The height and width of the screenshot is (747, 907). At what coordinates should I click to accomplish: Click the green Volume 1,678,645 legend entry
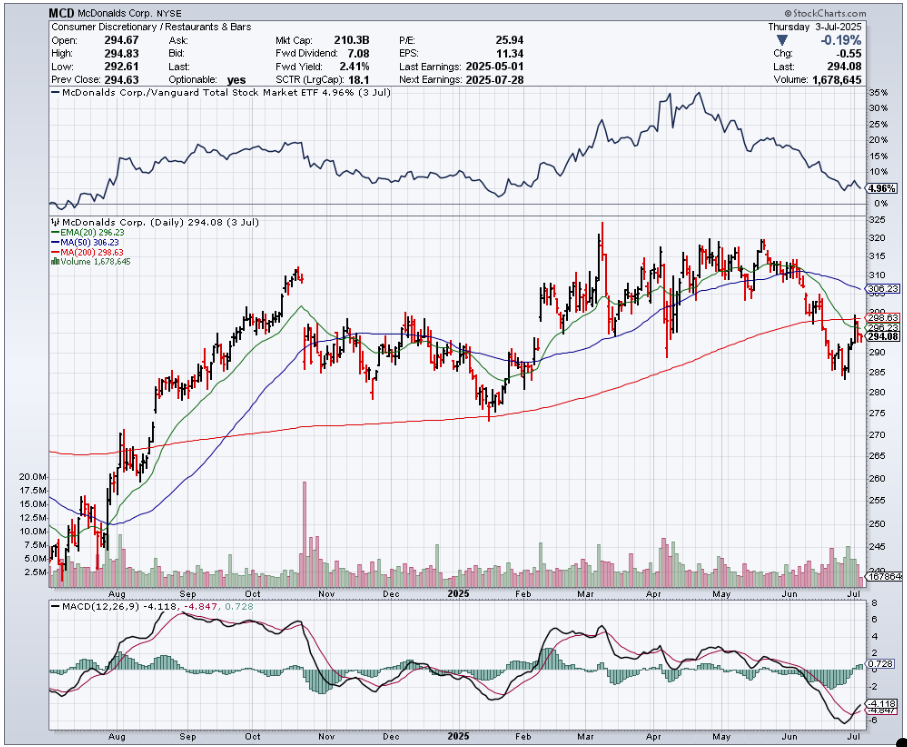tap(91, 262)
